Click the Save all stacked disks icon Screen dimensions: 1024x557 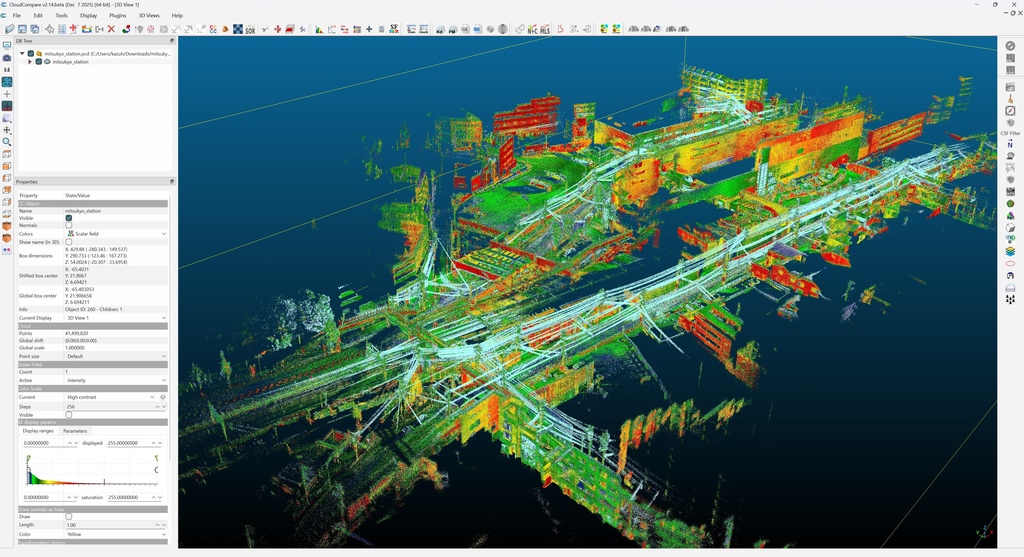click(35, 29)
